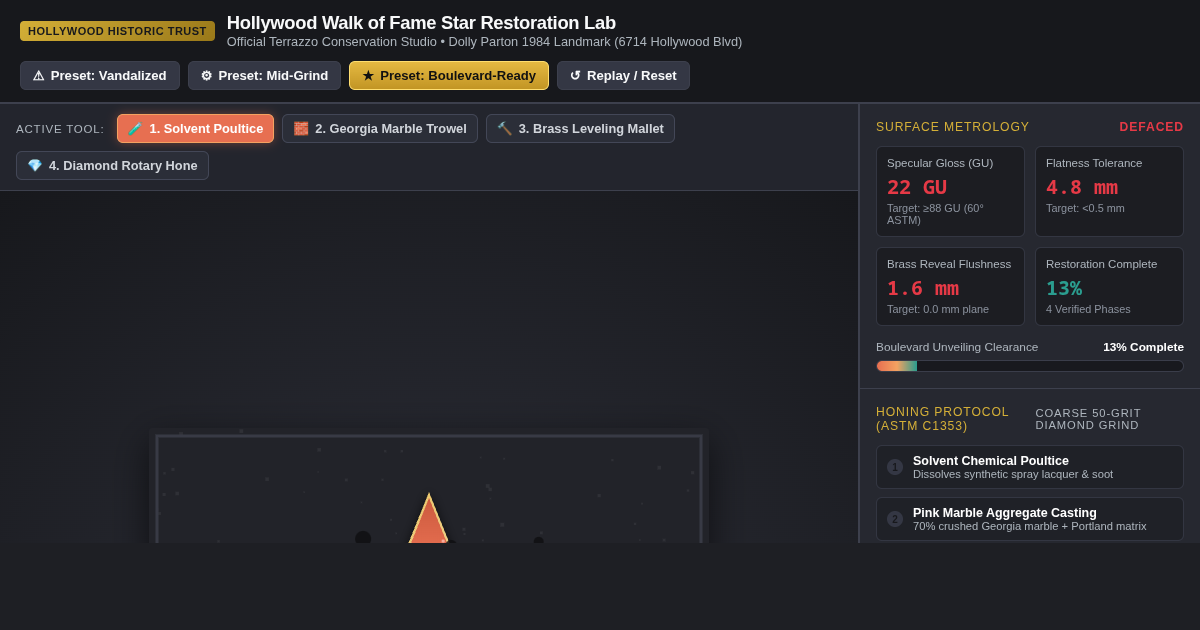Click the Star Restoration Lab title
The width and height of the screenshot is (1200, 630).
(421, 23)
